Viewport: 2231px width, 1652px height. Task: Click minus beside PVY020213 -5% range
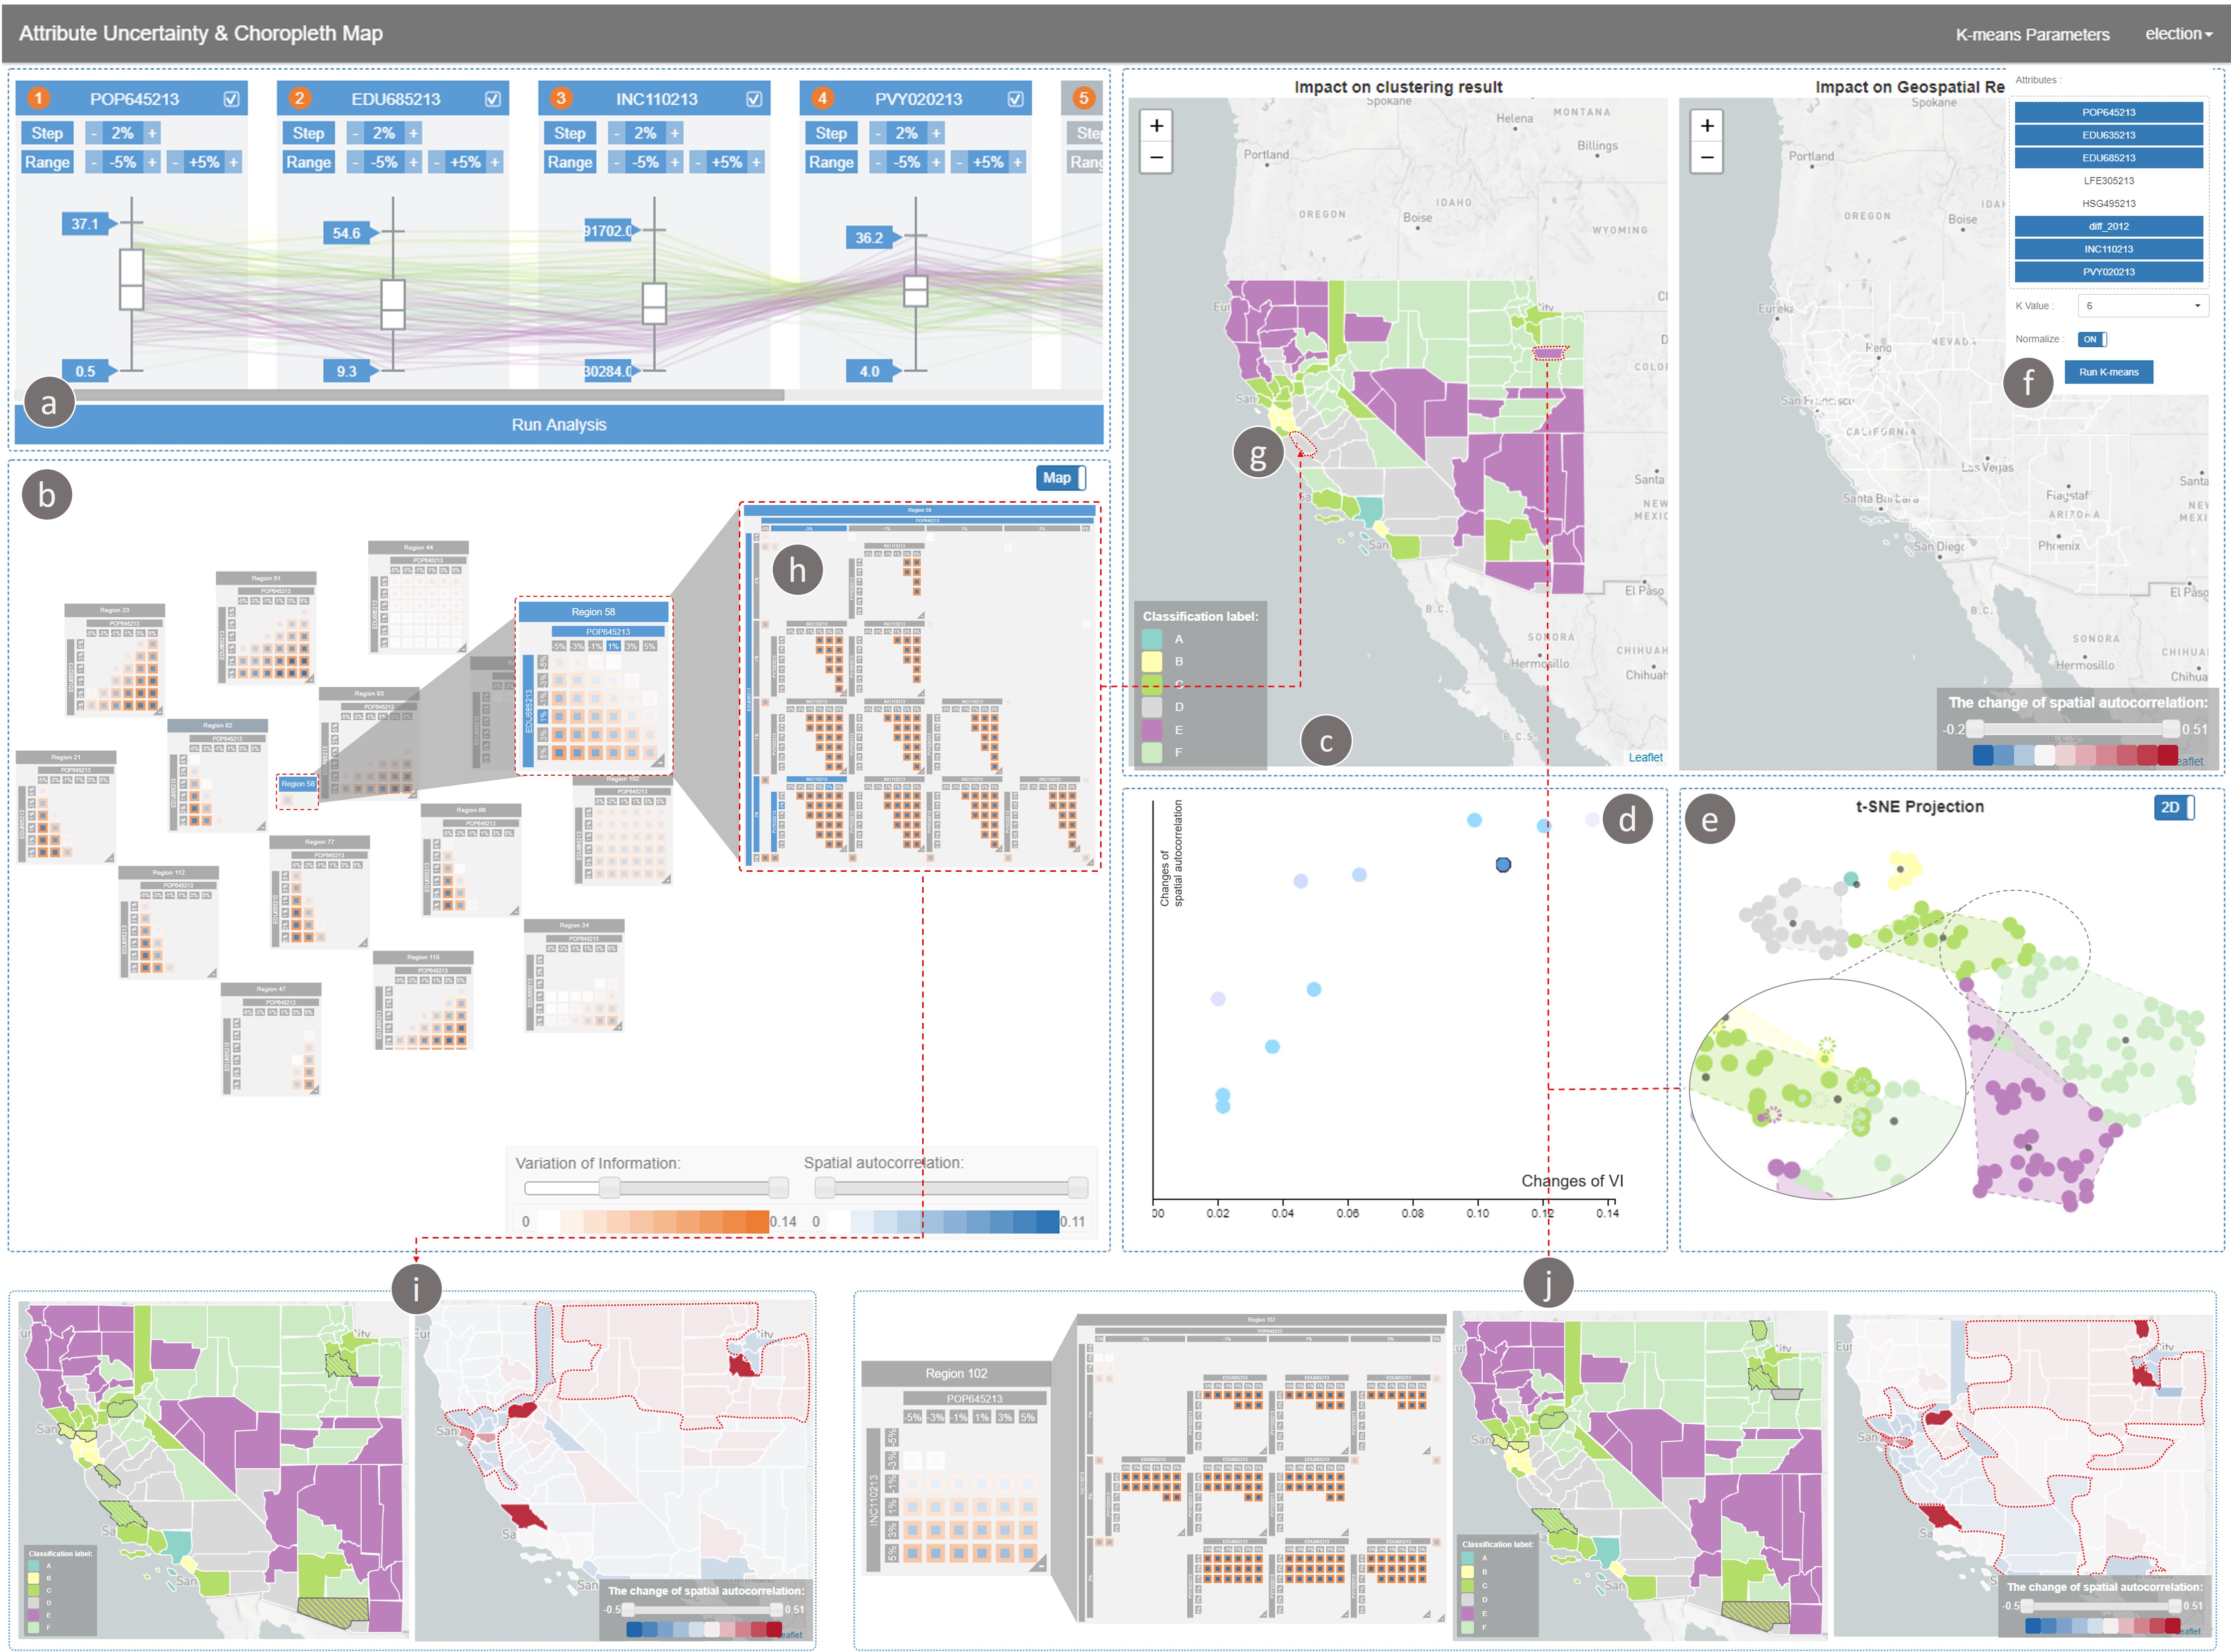(x=877, y=162)
